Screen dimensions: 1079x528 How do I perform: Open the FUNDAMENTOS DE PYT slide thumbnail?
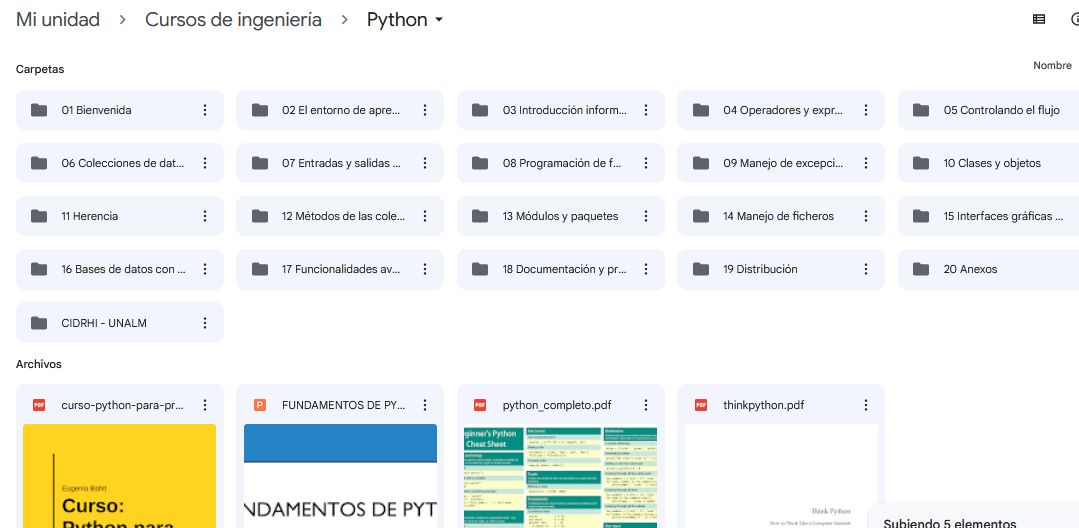[340, 476]
